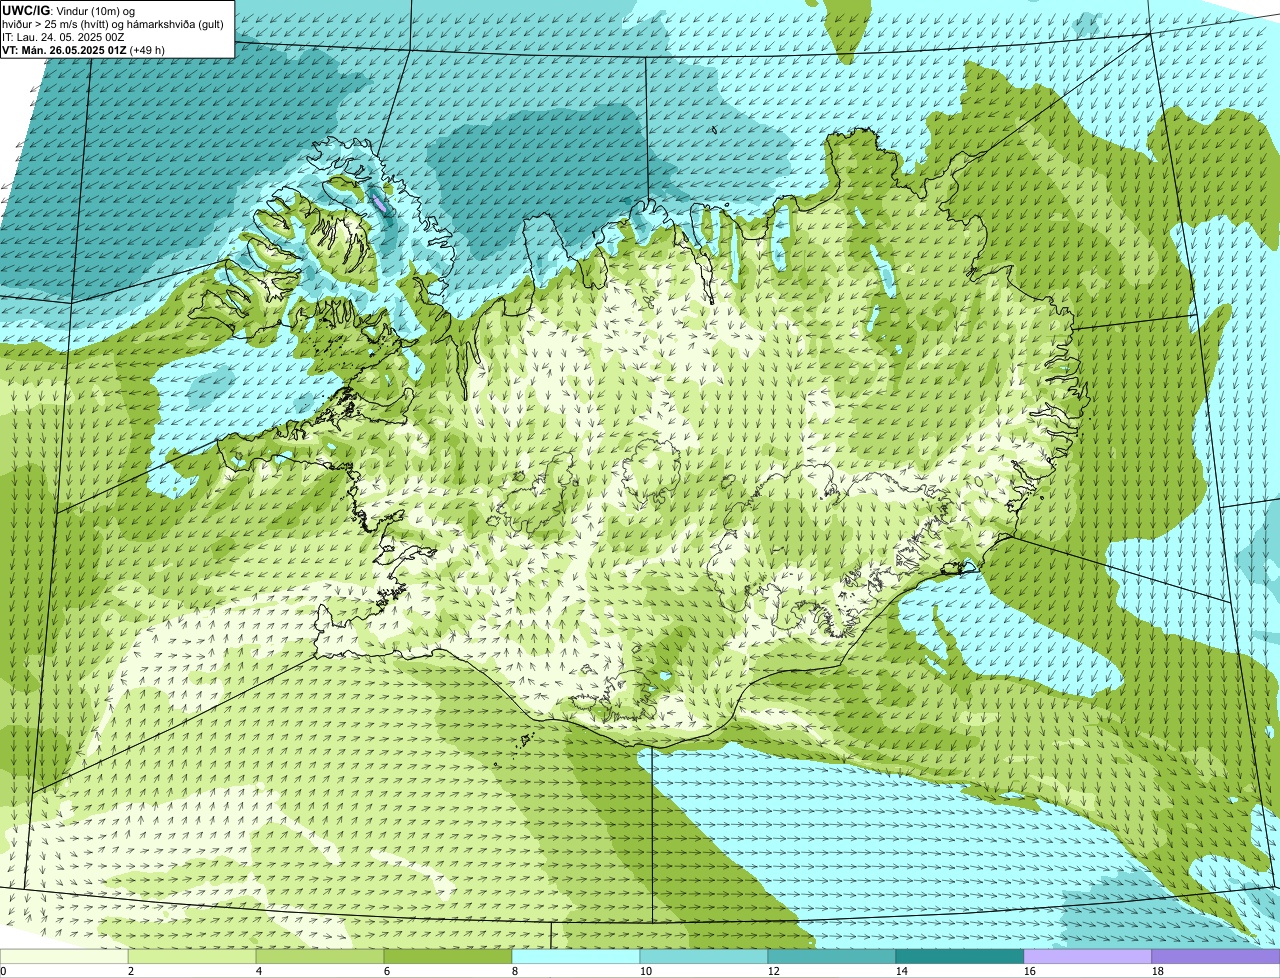Click the legend tick label '0'
Viewport: 1280px width, 978px height.
tap(3, 971)
